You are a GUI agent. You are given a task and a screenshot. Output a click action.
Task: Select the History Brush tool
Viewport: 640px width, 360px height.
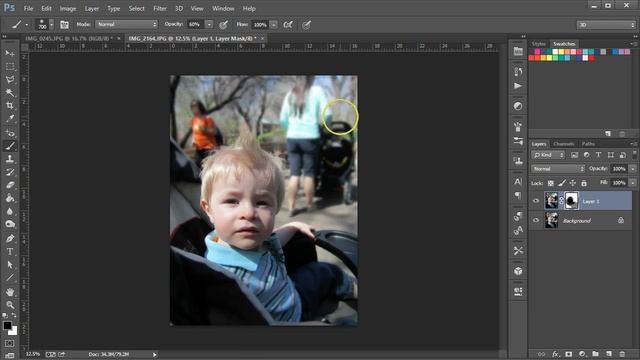(10, 172)
